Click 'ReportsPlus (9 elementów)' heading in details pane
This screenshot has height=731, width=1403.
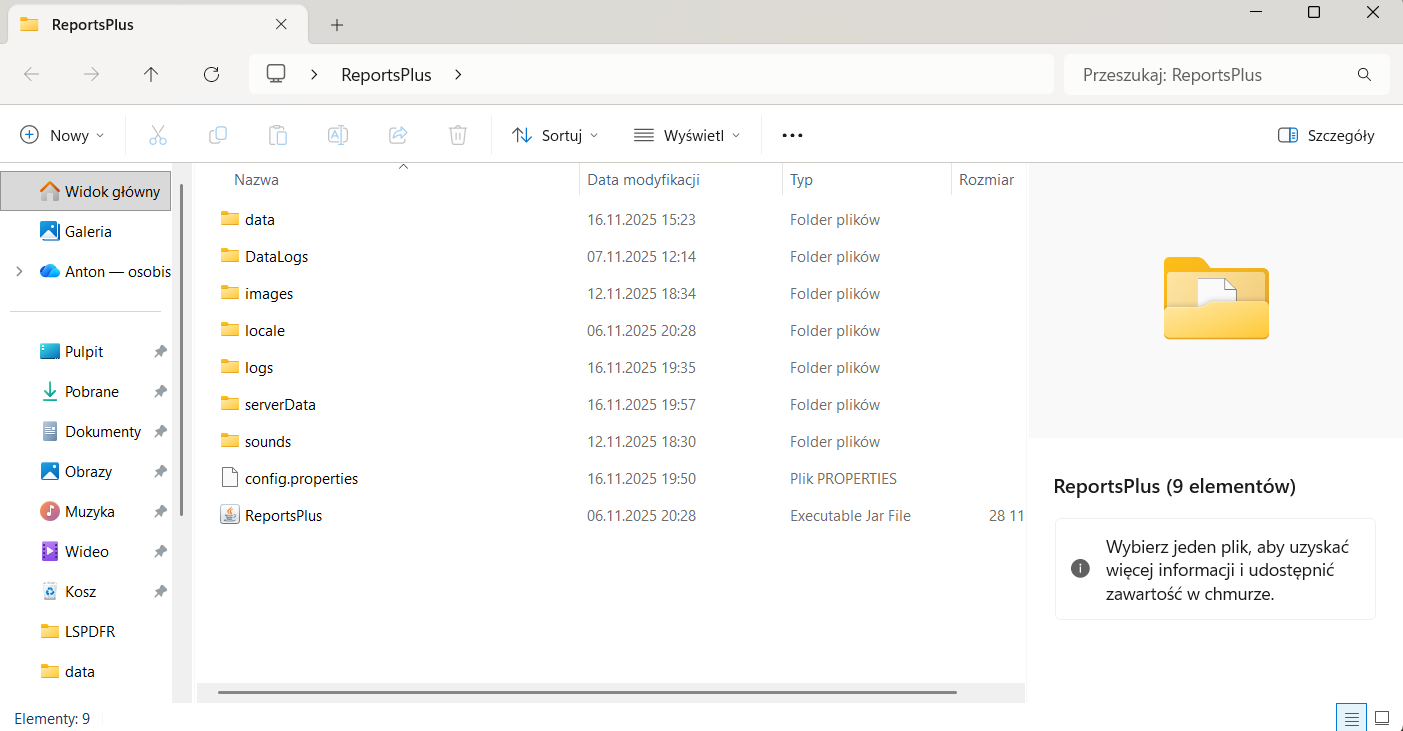tap(1174, 487)
